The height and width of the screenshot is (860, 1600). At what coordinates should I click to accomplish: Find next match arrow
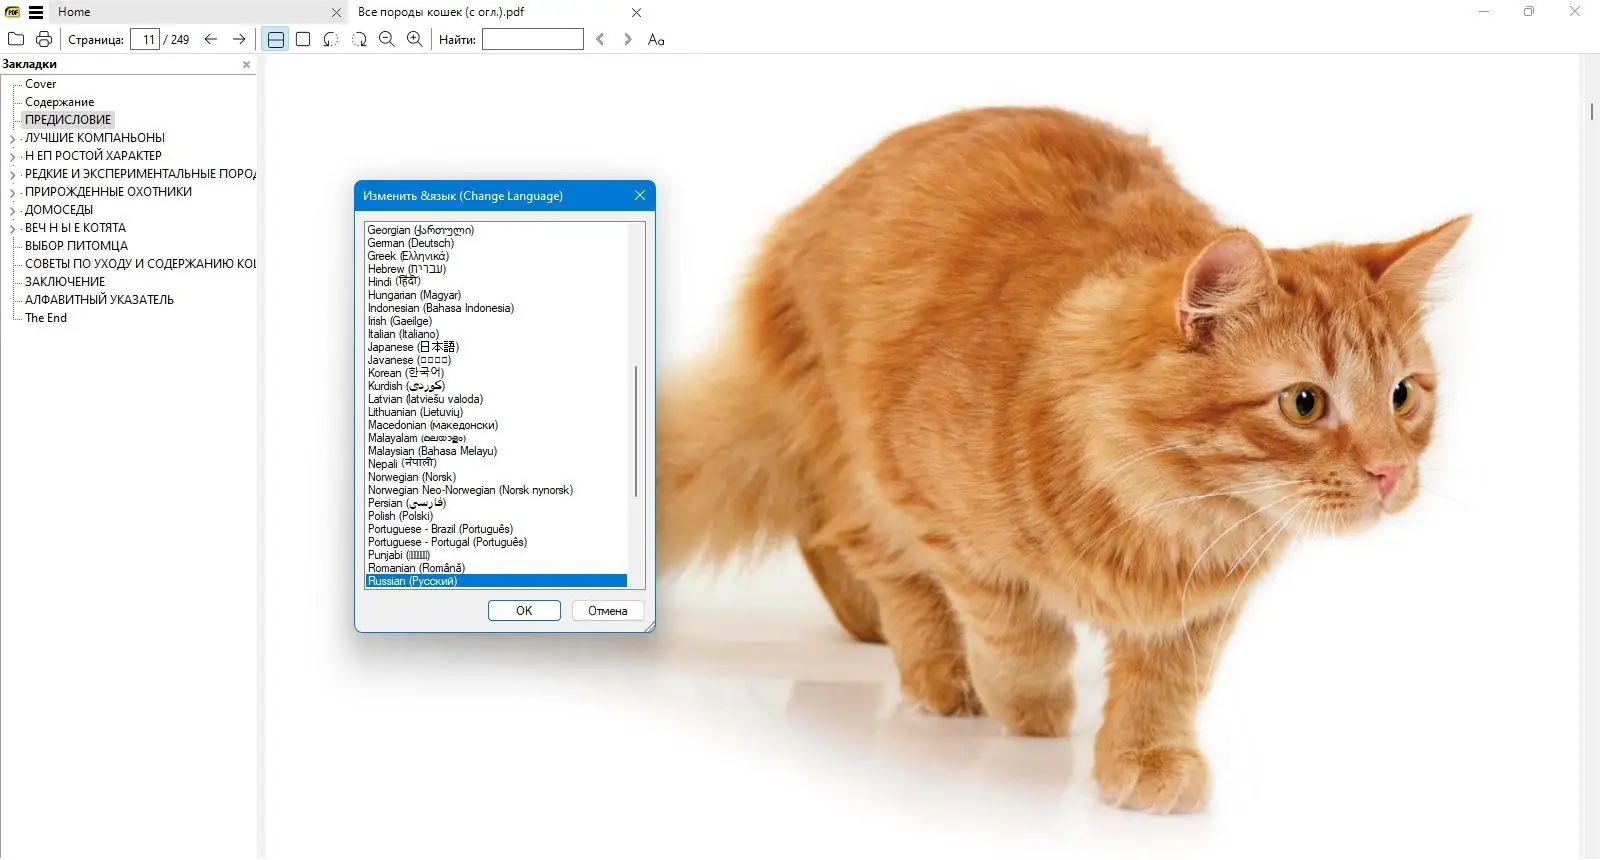(628, 39)
